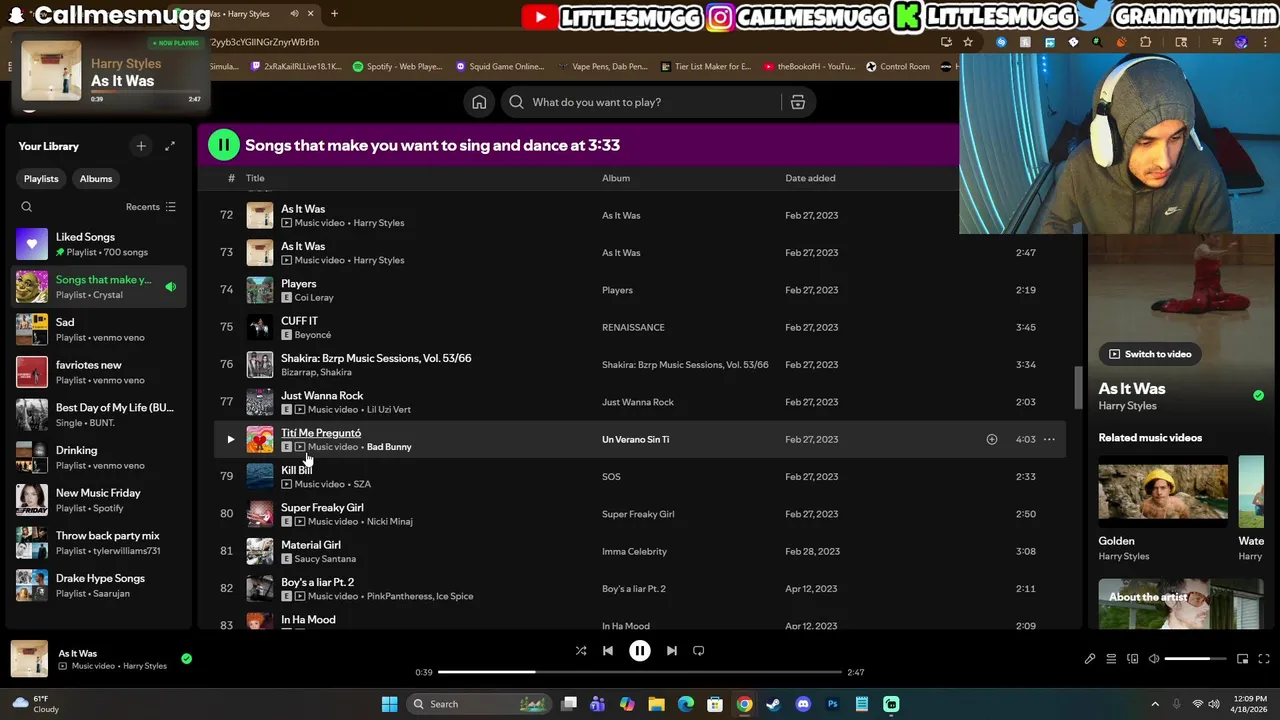Open 'Throw back party mix' playlist

96,543
